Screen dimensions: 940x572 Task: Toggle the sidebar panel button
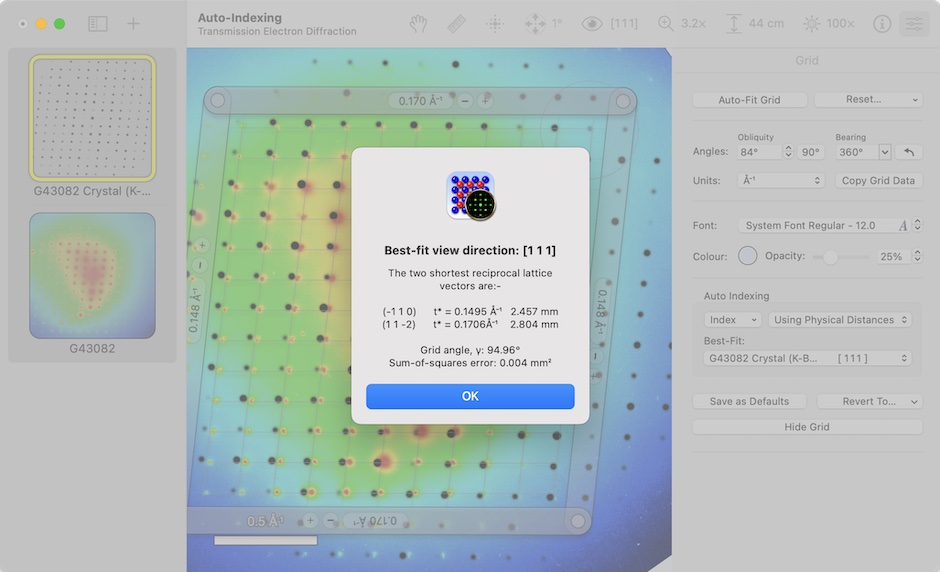(97, 24)
